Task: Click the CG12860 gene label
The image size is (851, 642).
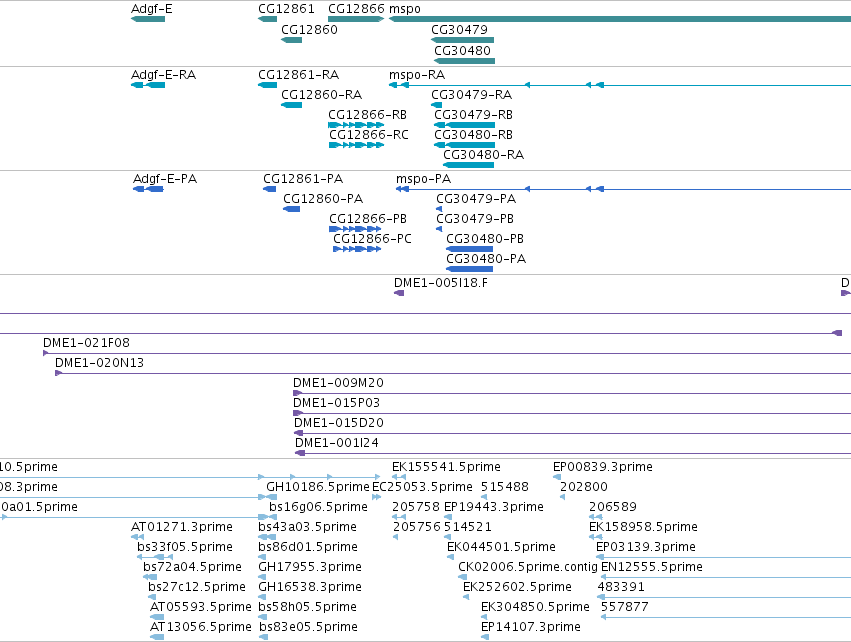Action: coord(309,29)
